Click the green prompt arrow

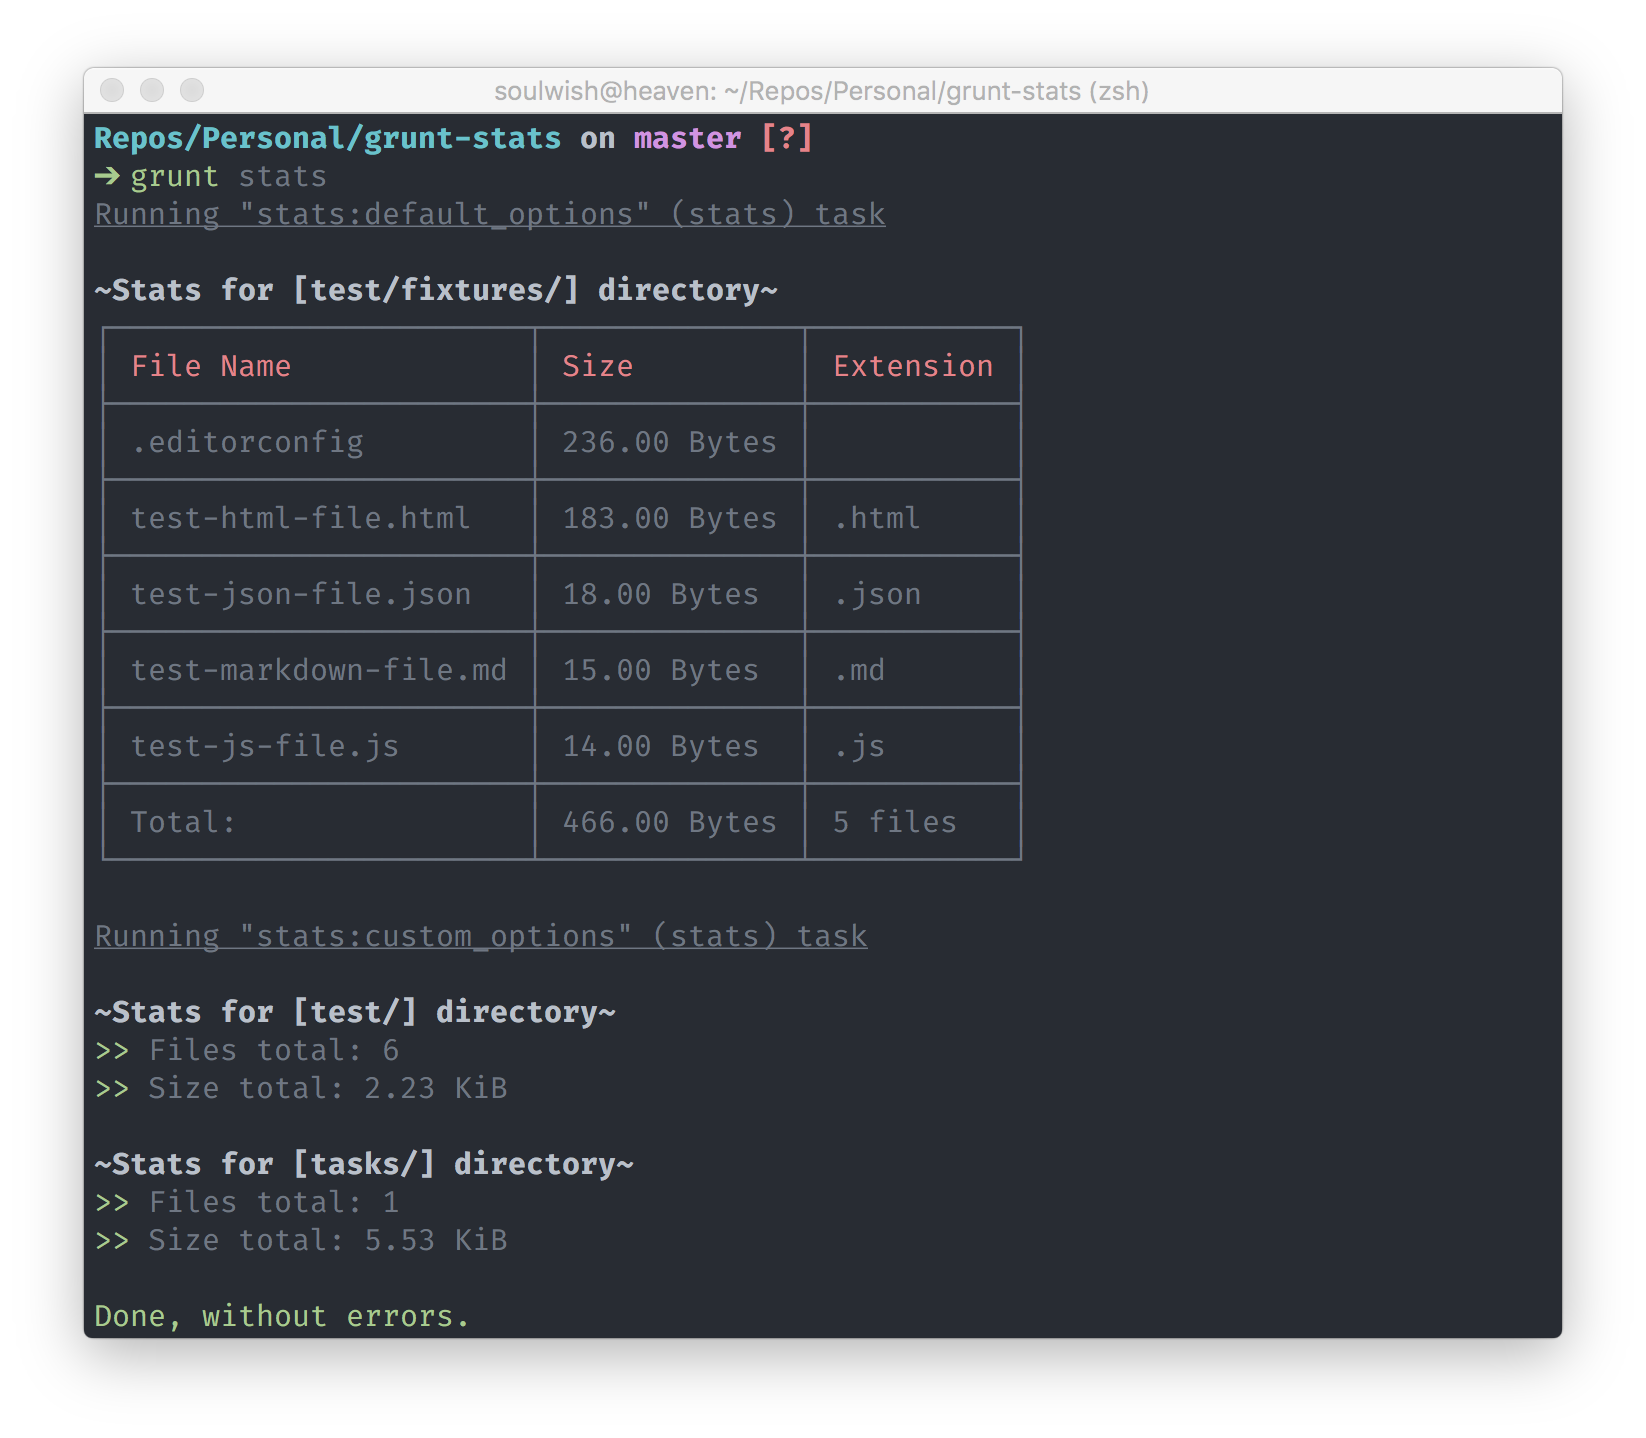pyautogui.click(x=107, y=177)
